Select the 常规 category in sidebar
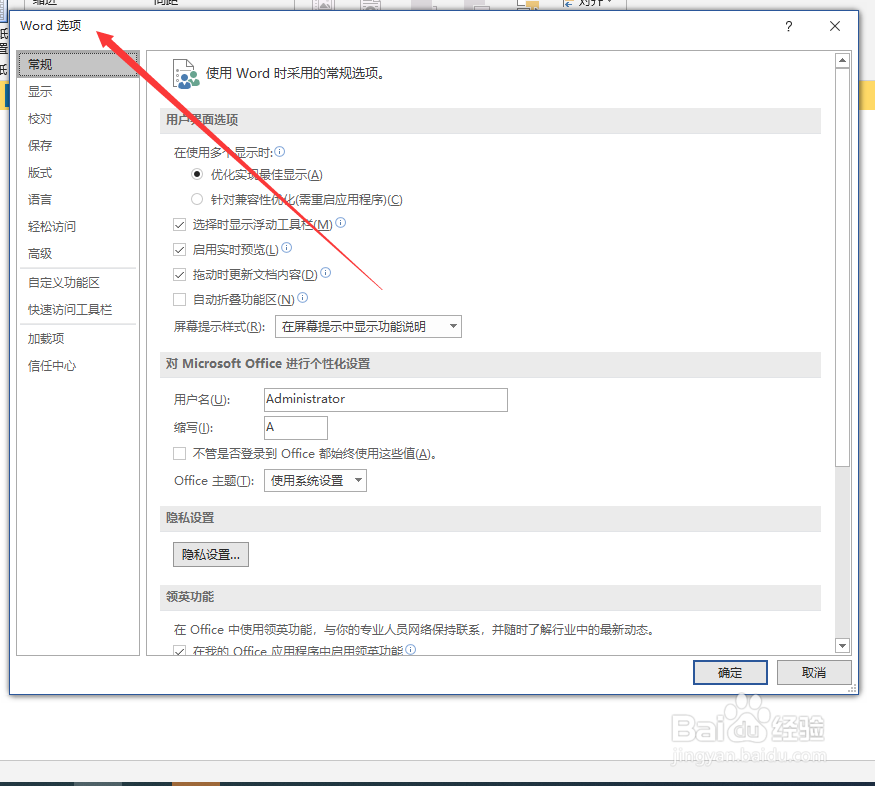 click(78, 64)
